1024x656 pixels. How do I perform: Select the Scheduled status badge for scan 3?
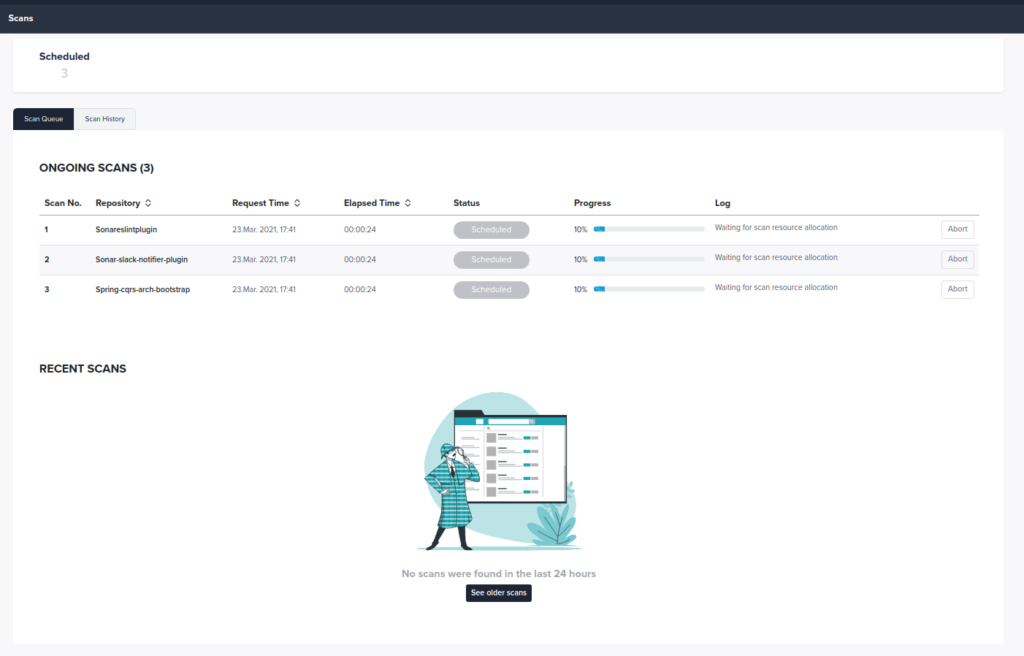pos(491,289)
